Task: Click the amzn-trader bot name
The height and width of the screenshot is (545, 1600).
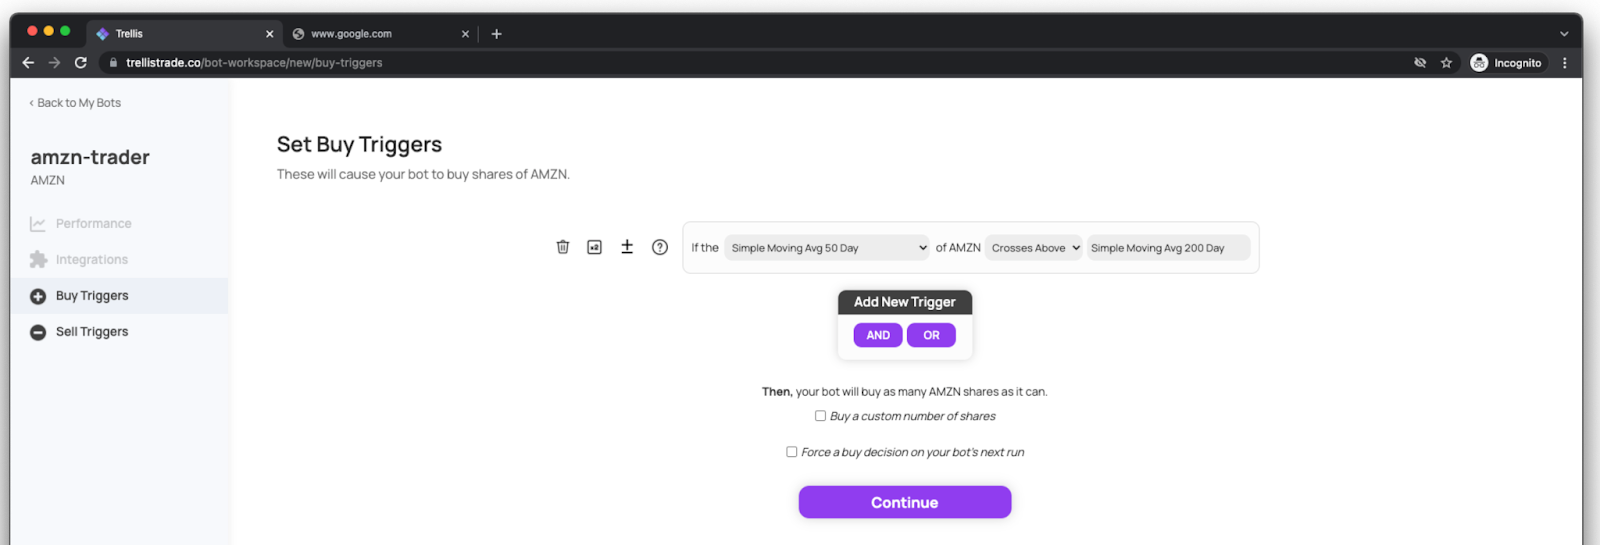Action: click(x=90, y=157)
